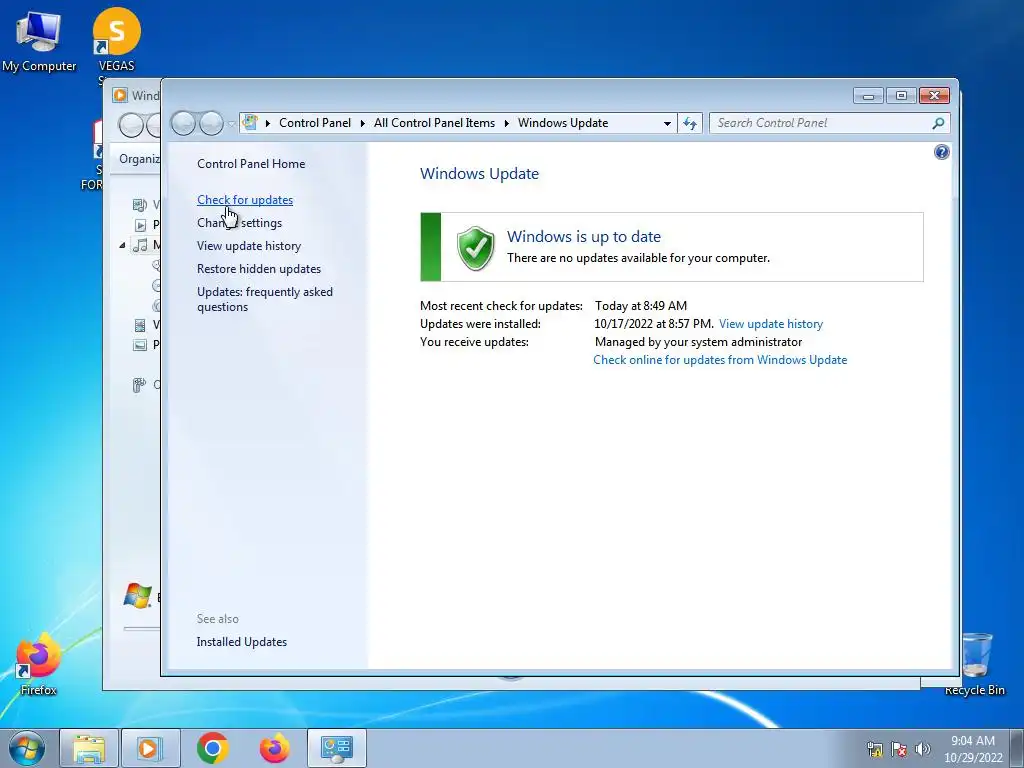Click the Control Panel icon in address bar
Screen dimensions: 1024x768
250,122
